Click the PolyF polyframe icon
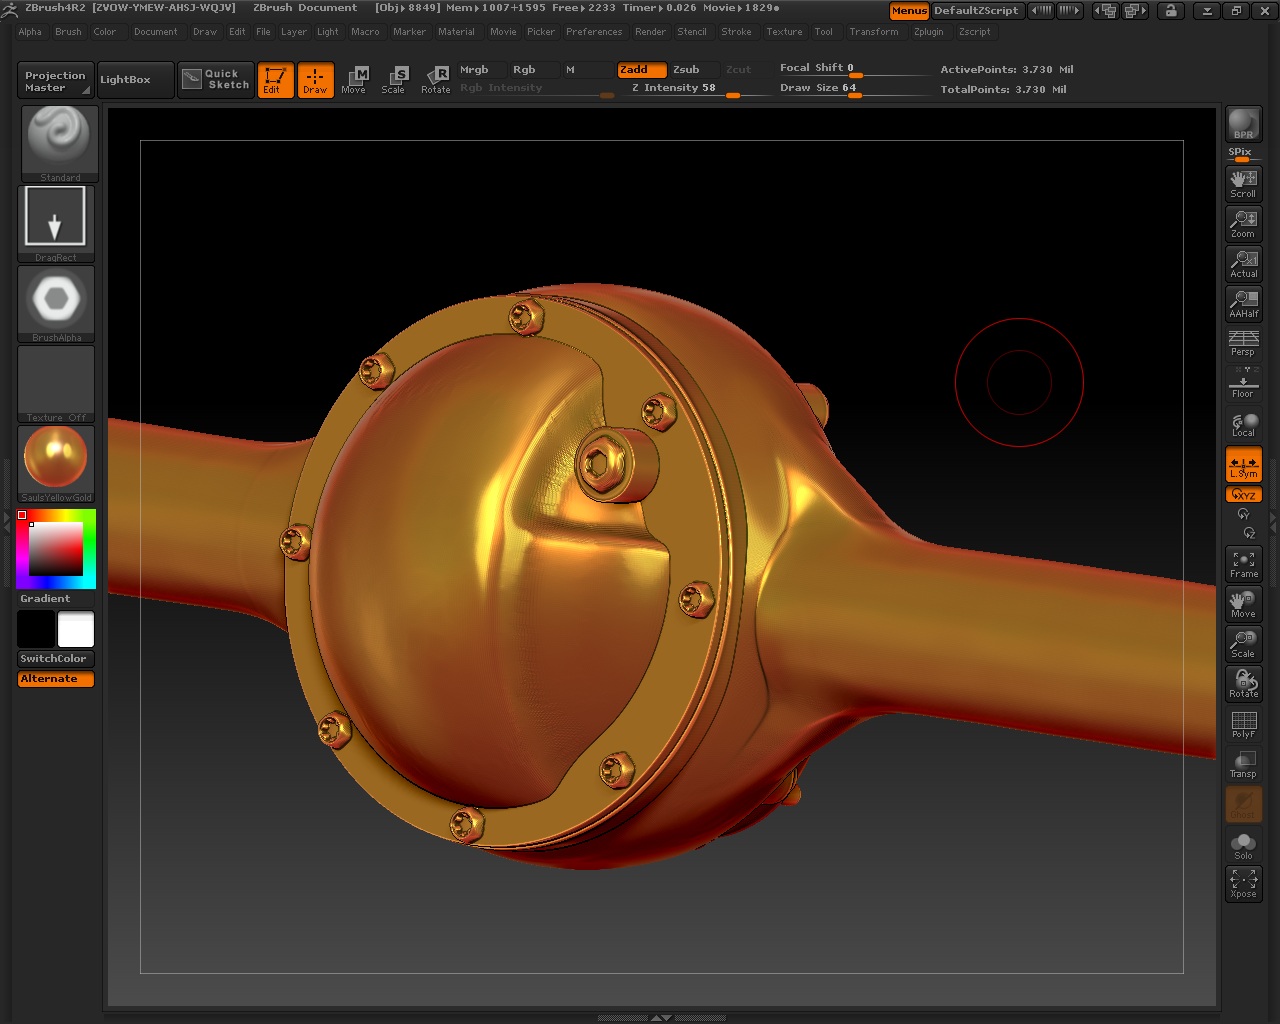This screenshot has height=1024, width=1280. pyautogui.click(x=1243, y=723)
